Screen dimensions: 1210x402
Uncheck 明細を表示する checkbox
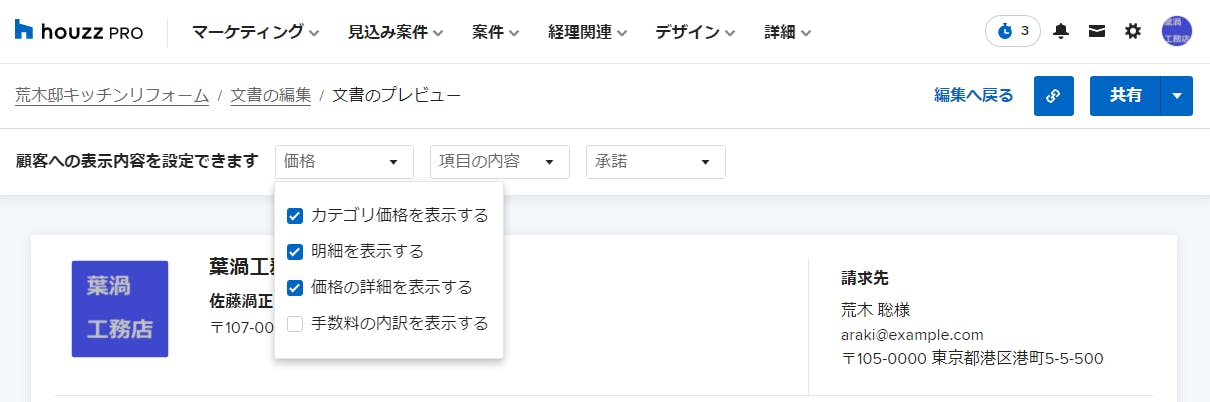(295, 252)
